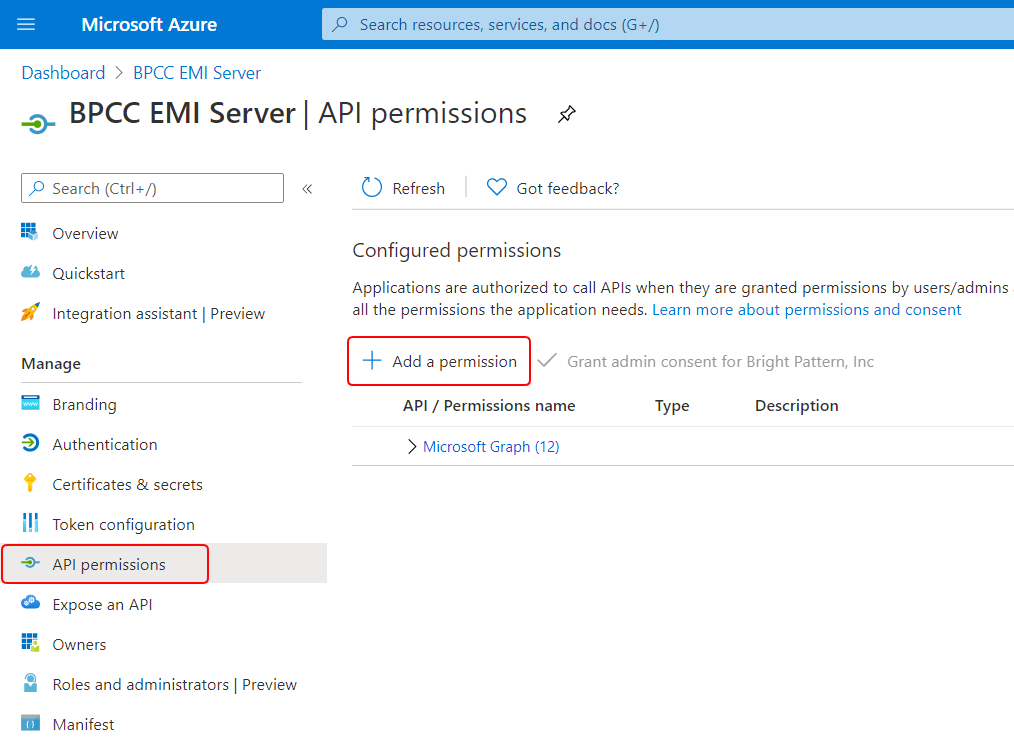The width and height of the screenshot is (1014, 741).
Task: Open the hamburger portal menu
Action: (x=26, y=25)
